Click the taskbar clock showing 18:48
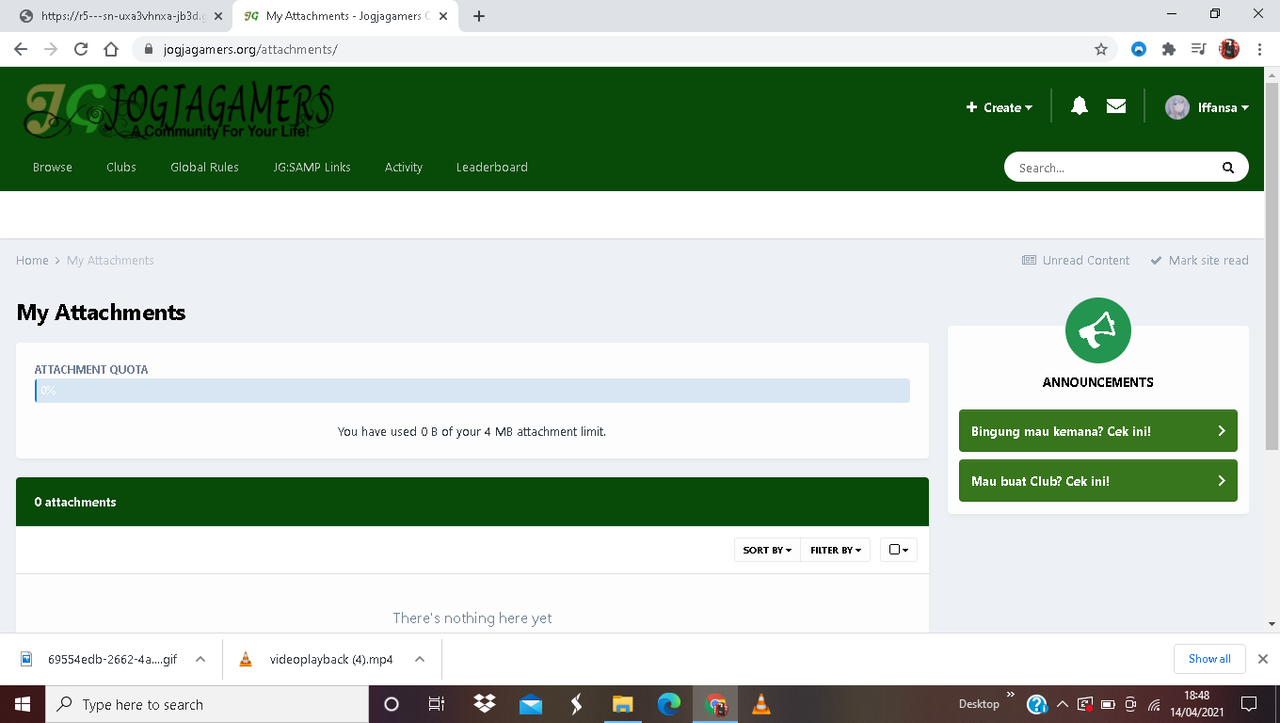The height and width of the screenshot is (723, 1280). click(1197, 704)
